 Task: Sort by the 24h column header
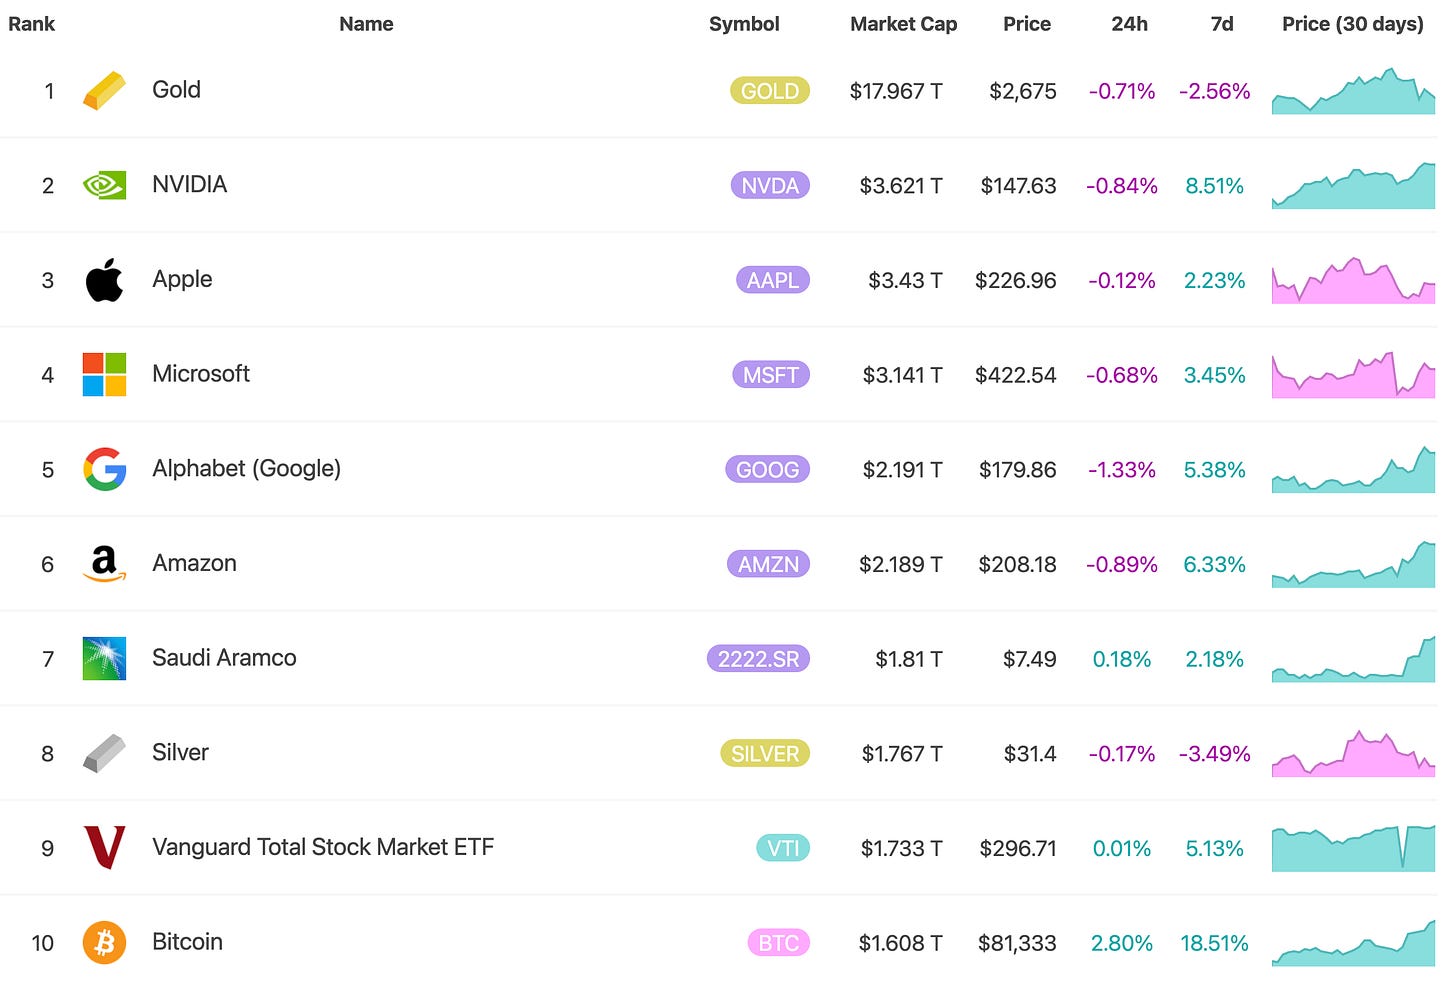point(1129,24)
